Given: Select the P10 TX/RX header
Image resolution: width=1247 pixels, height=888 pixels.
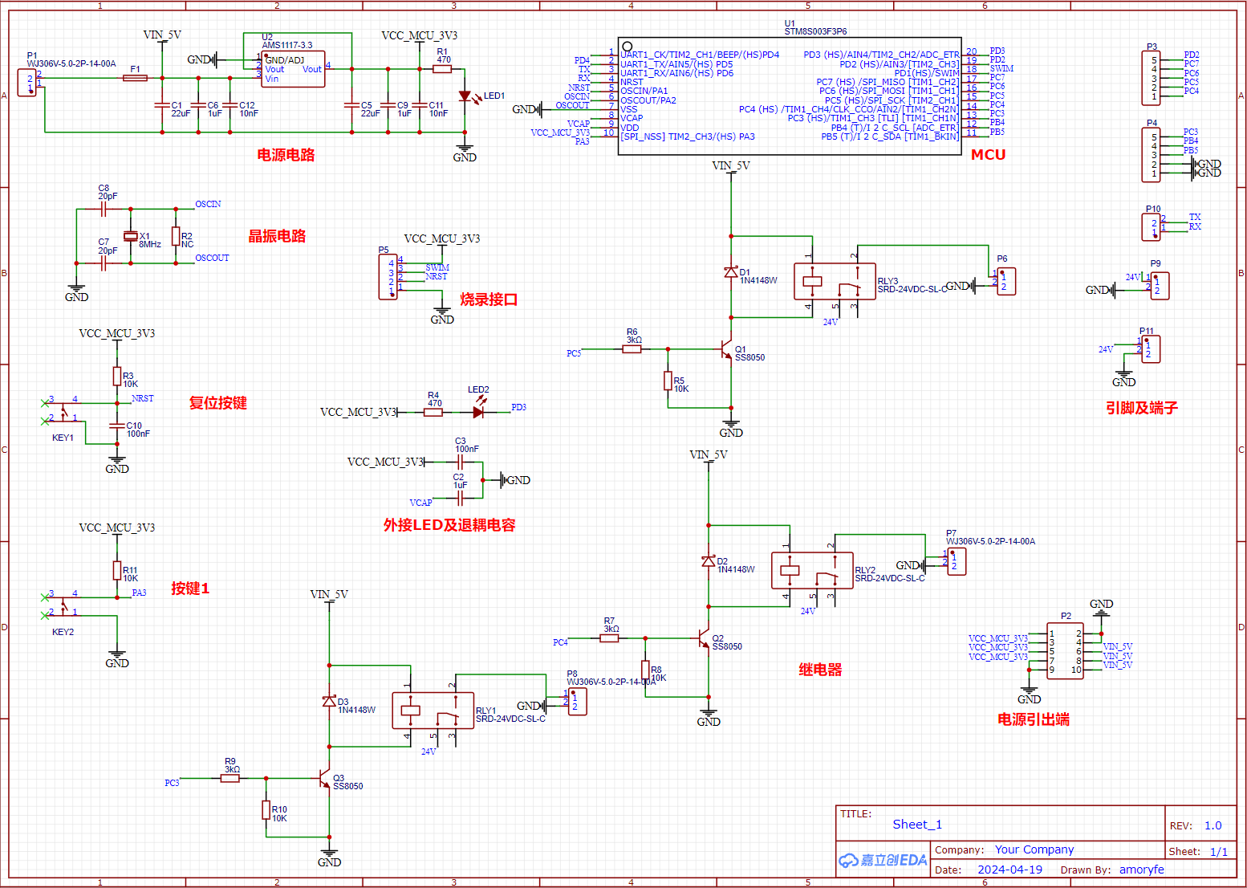Looking at the screenshot, I should click(1153, 227).
